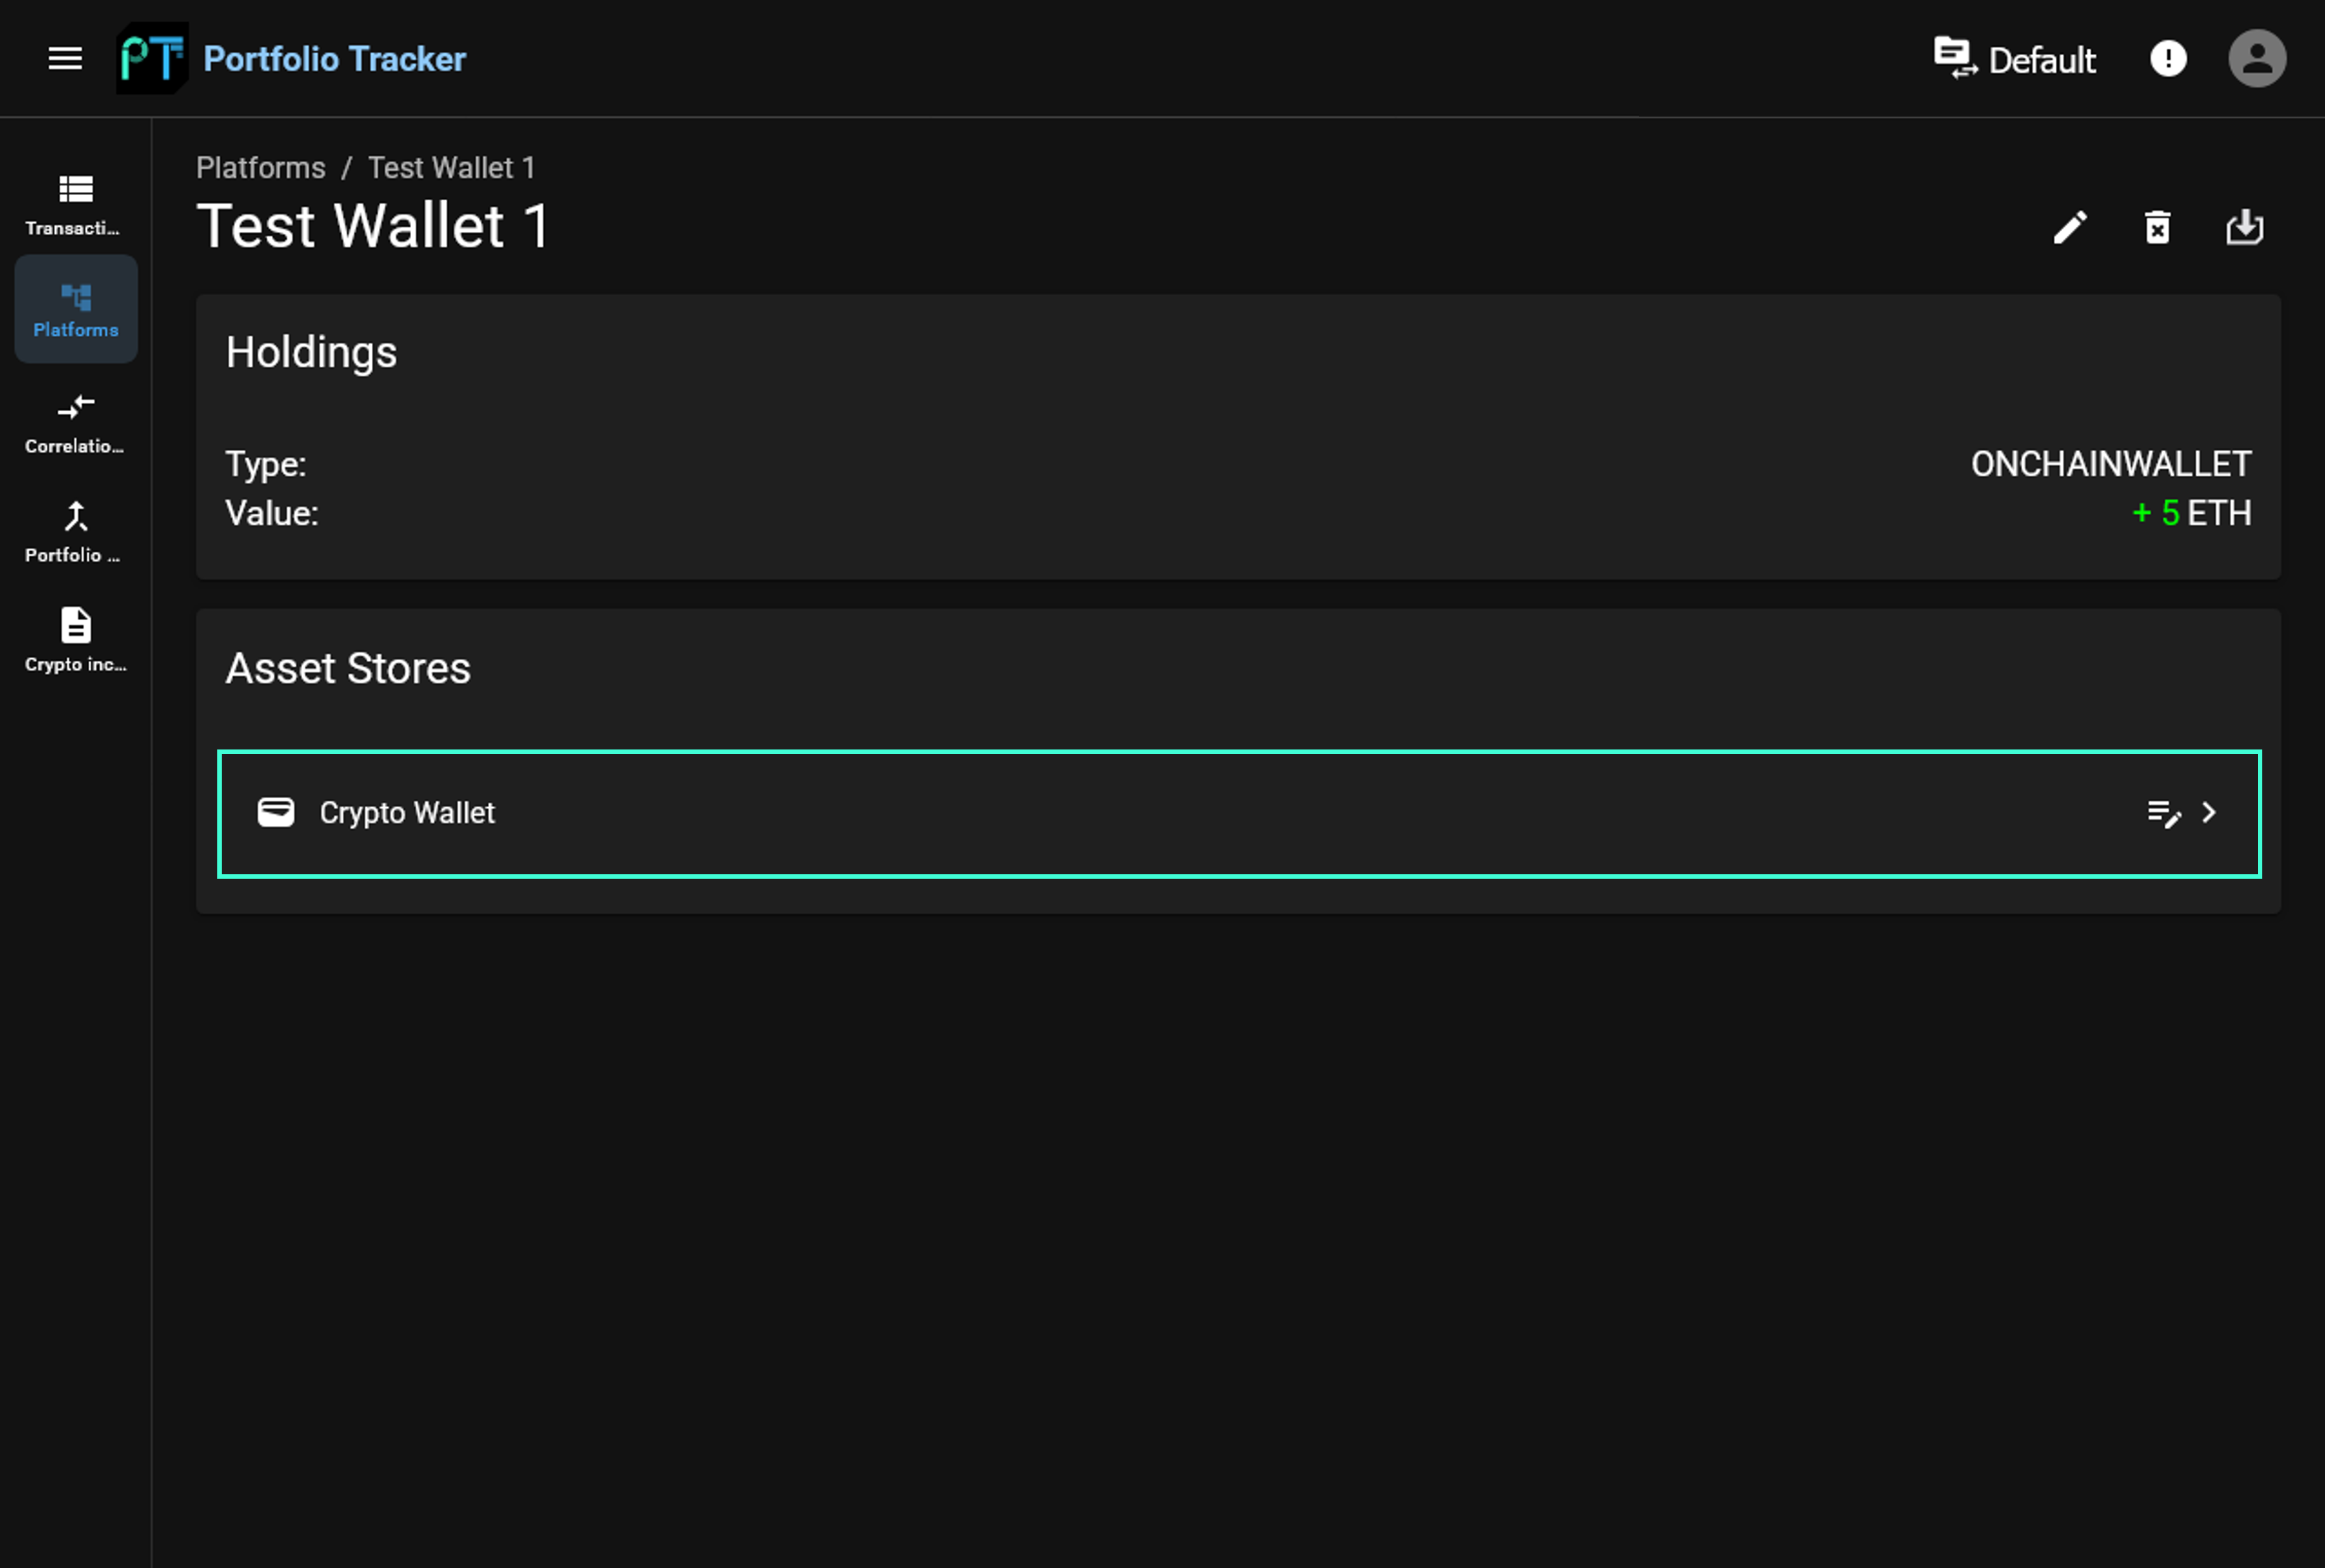2325x1568 pixels.
Task: Click the alert exclamation icon
Action: (x=2168, y=59)
